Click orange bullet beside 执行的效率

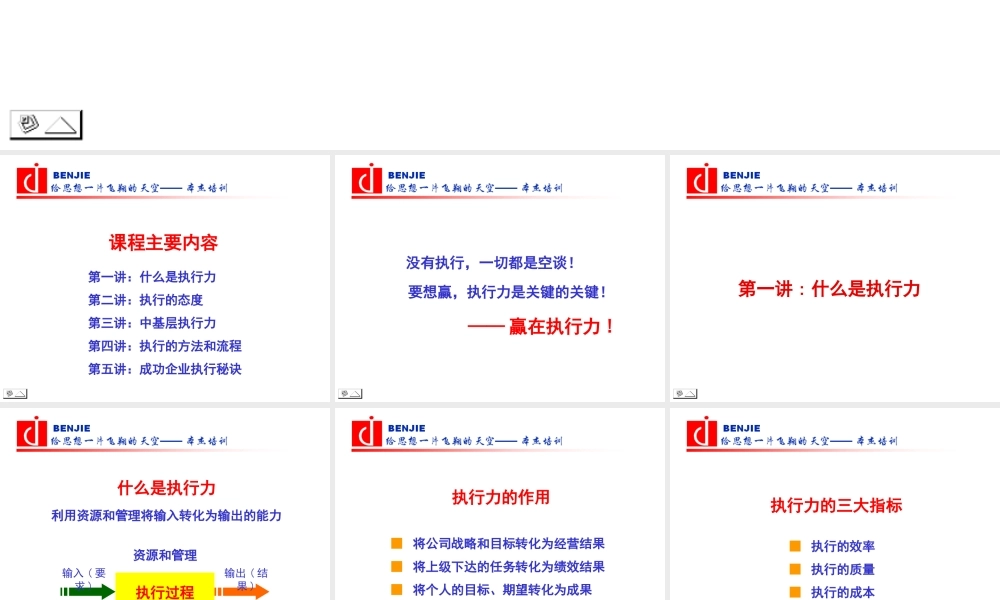click(x=795, y=546)
